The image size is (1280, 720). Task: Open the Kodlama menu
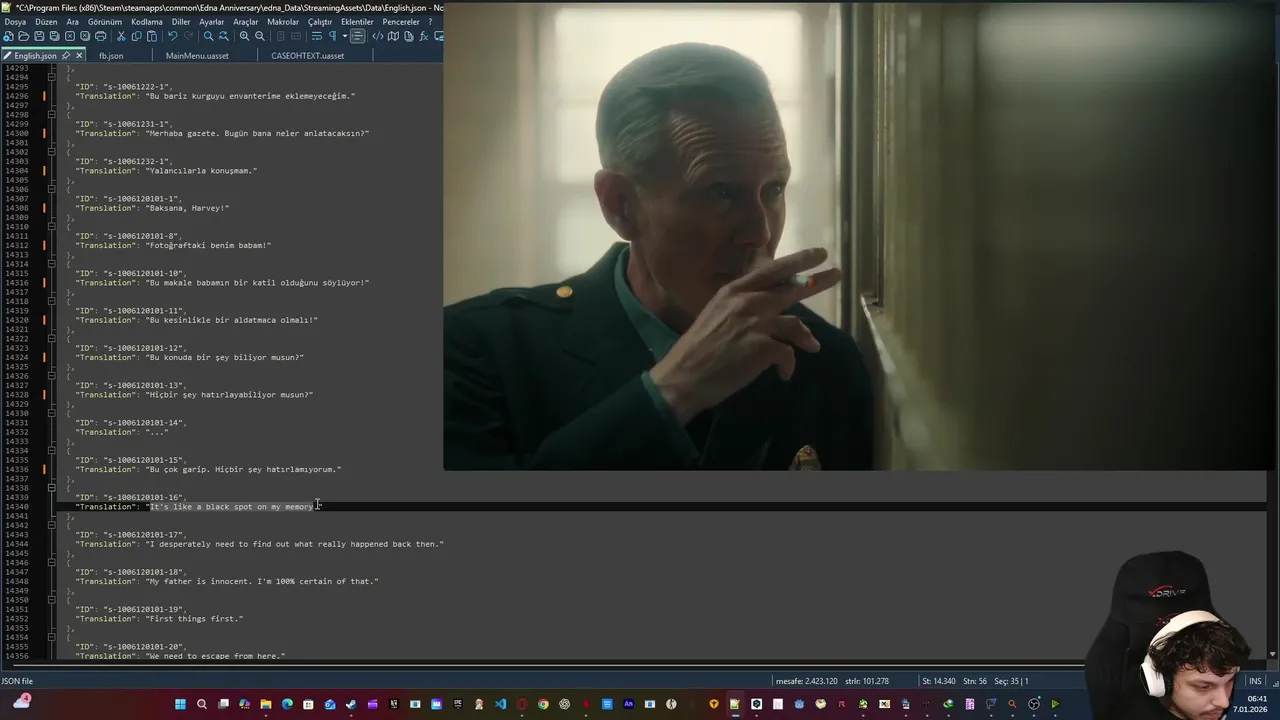pos(146,22)
